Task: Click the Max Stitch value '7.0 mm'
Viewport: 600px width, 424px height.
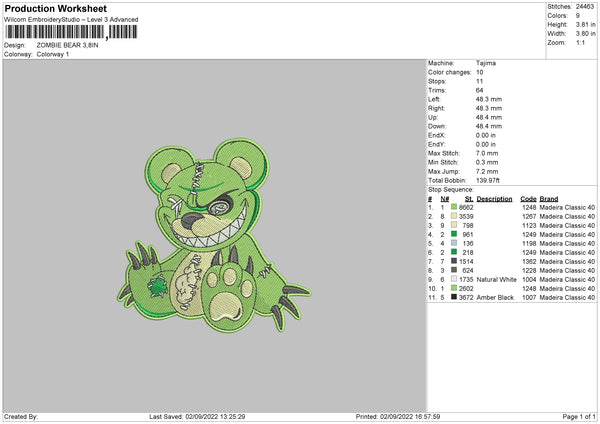Action: point(487,153)
